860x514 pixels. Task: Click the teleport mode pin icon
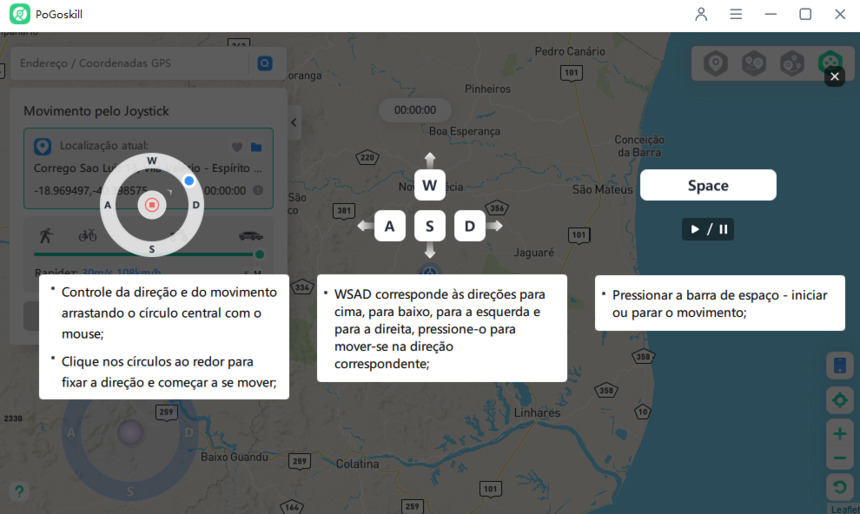(715, 64)
